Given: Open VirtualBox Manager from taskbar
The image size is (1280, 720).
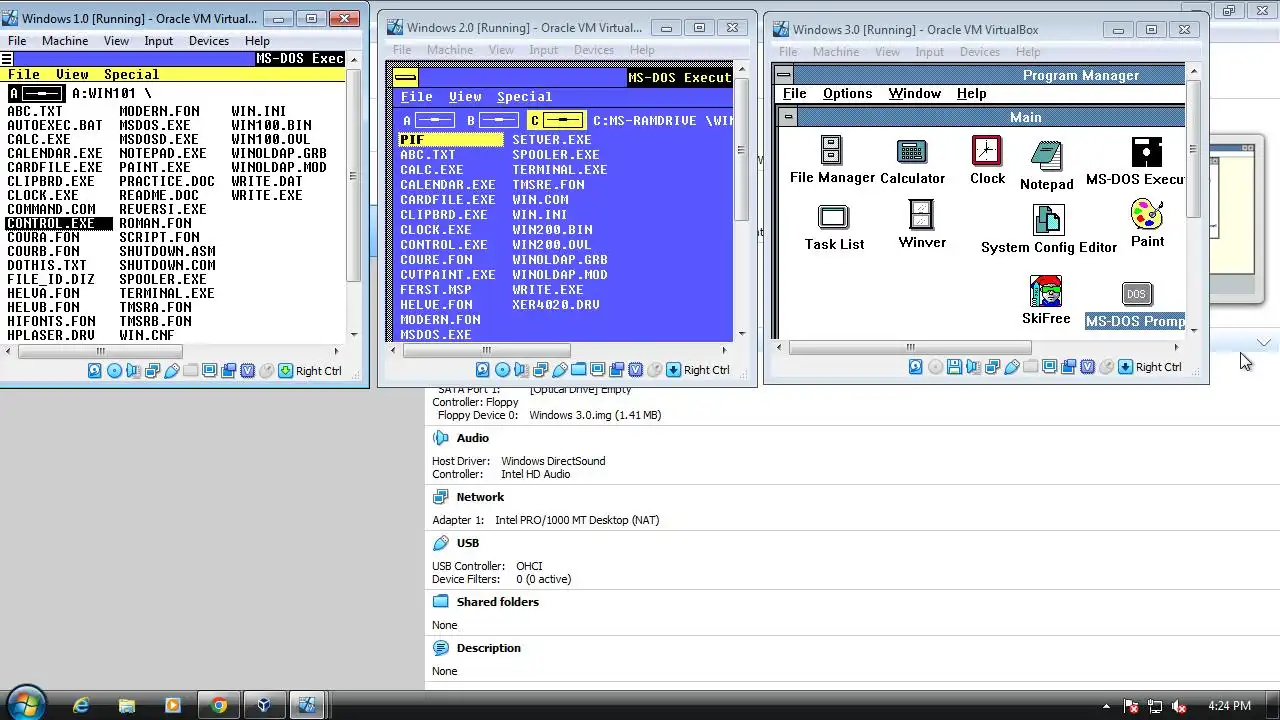Looking at the screenshot, I should 263,705.
